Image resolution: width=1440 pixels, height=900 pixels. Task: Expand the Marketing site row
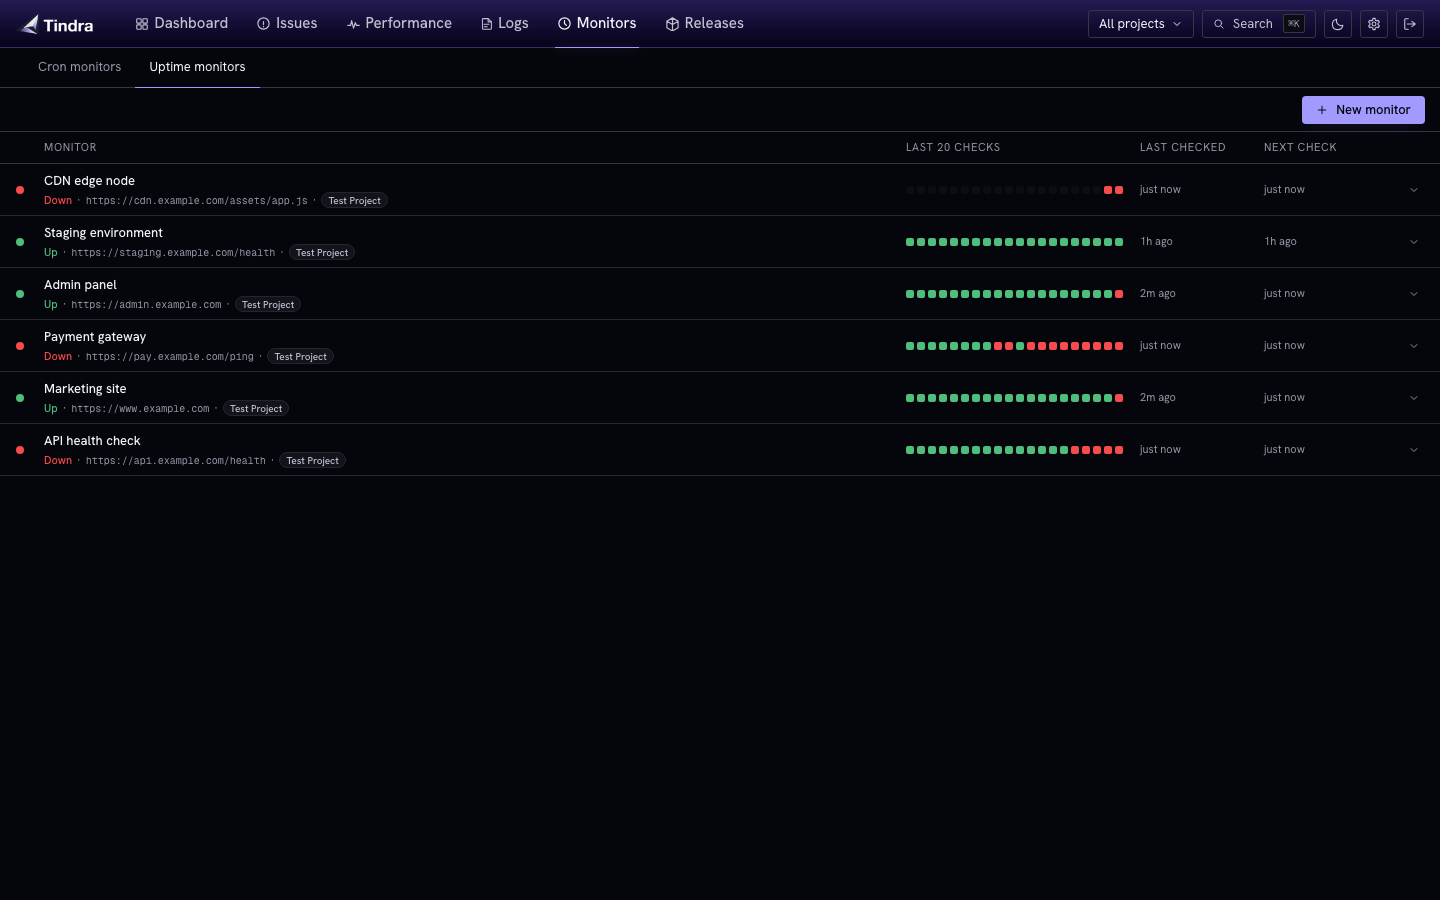(x=1414, y=398)
